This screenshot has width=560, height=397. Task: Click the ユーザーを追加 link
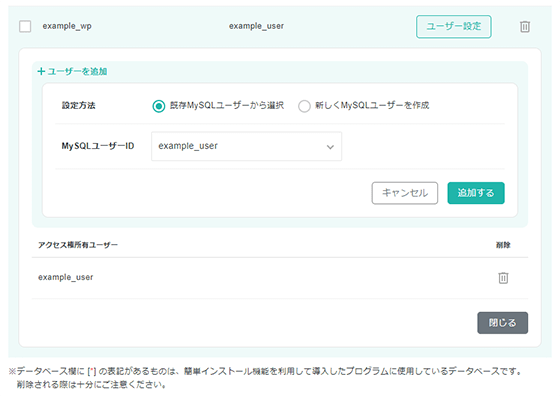point(72,71)
